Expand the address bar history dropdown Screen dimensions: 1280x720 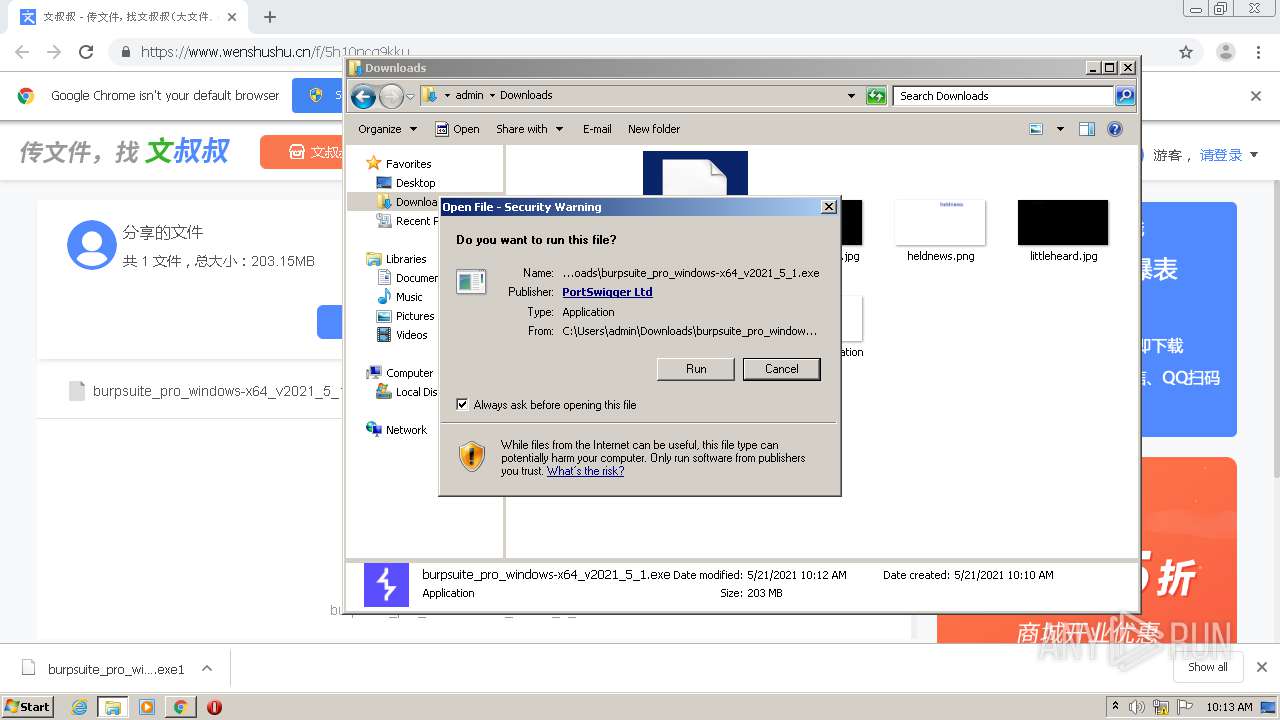pos(851,96)
